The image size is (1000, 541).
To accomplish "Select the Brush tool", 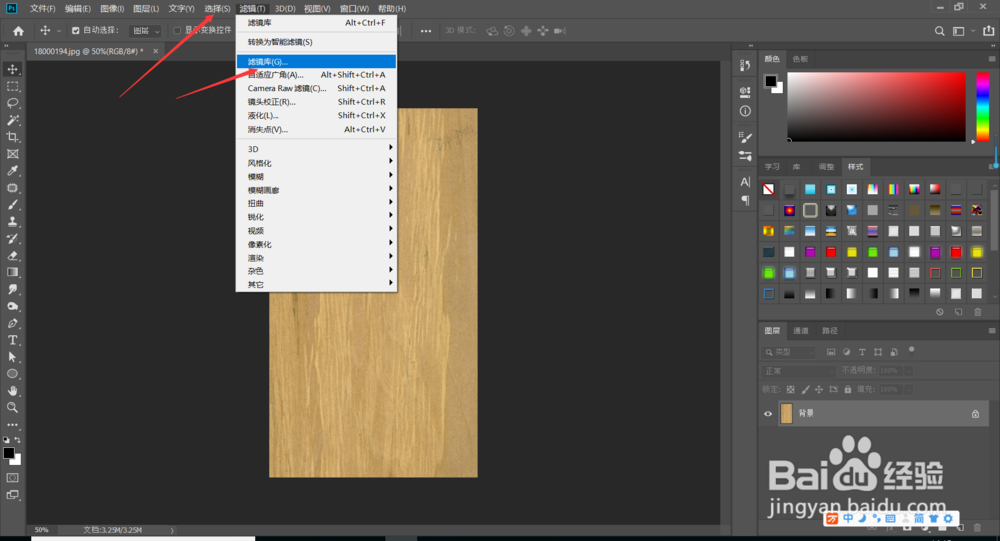I will point(12,205).
